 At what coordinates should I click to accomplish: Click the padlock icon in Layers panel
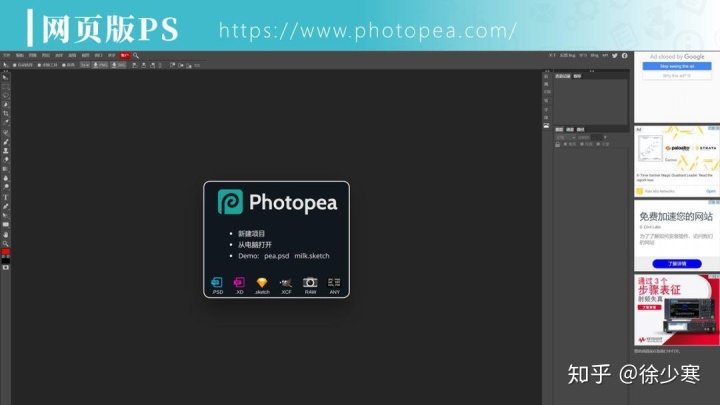pyautogui.click(x=557, y=144)
